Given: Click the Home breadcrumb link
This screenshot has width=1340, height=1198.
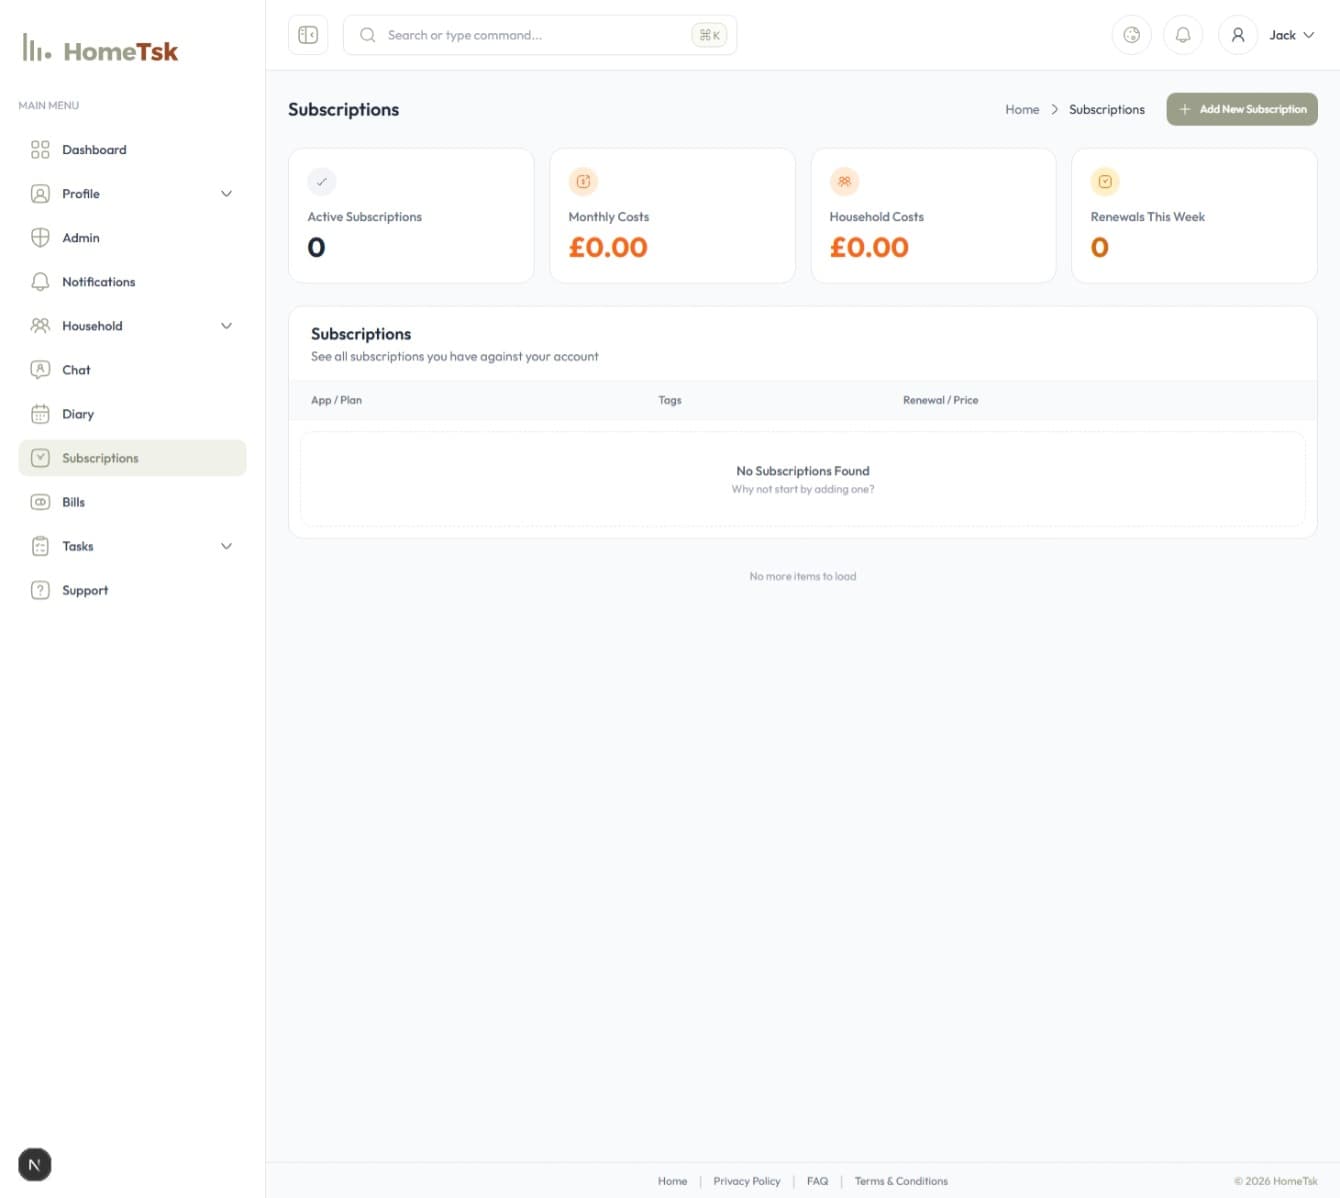Looking at the screenshot, I should [1021, 110].
